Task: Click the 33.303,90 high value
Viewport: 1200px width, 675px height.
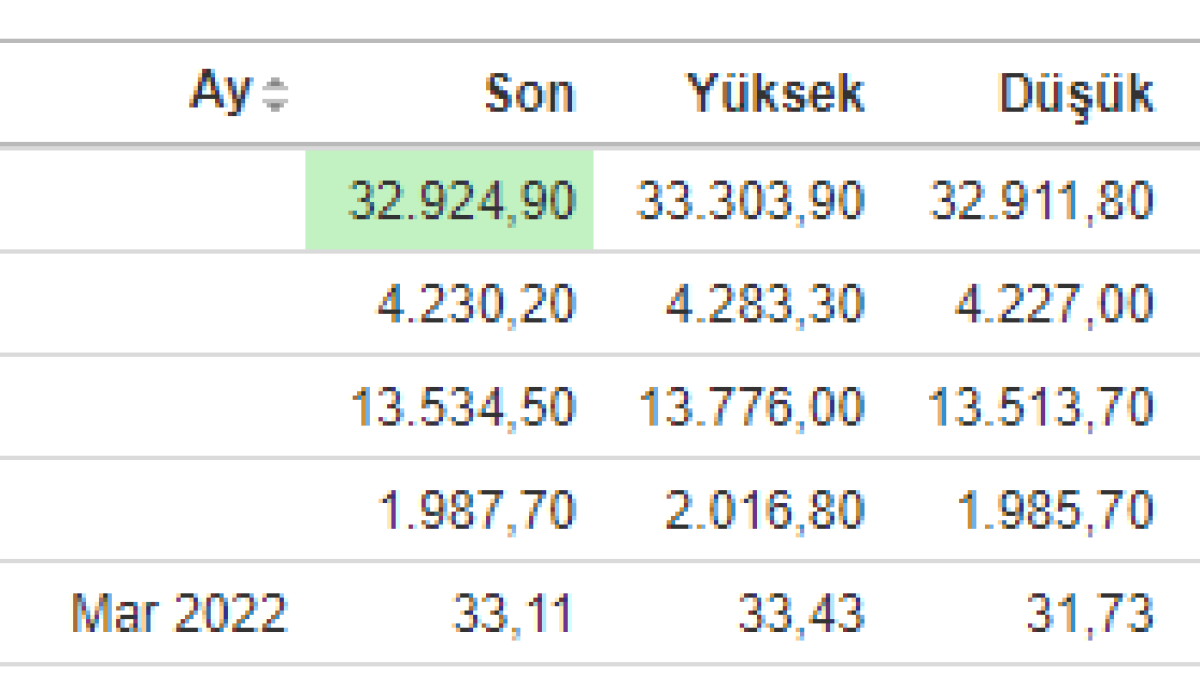Action: (749, 201)
